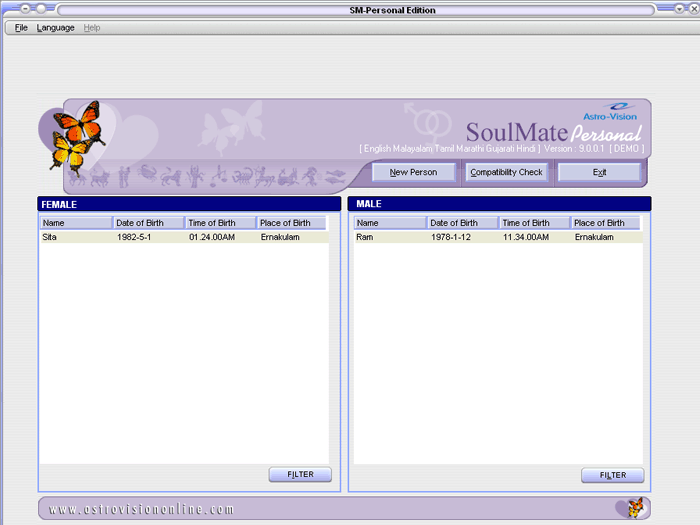Screen dimensions: 700x525
Task: Sort female list by Name column header
Action: click(75, 223)
